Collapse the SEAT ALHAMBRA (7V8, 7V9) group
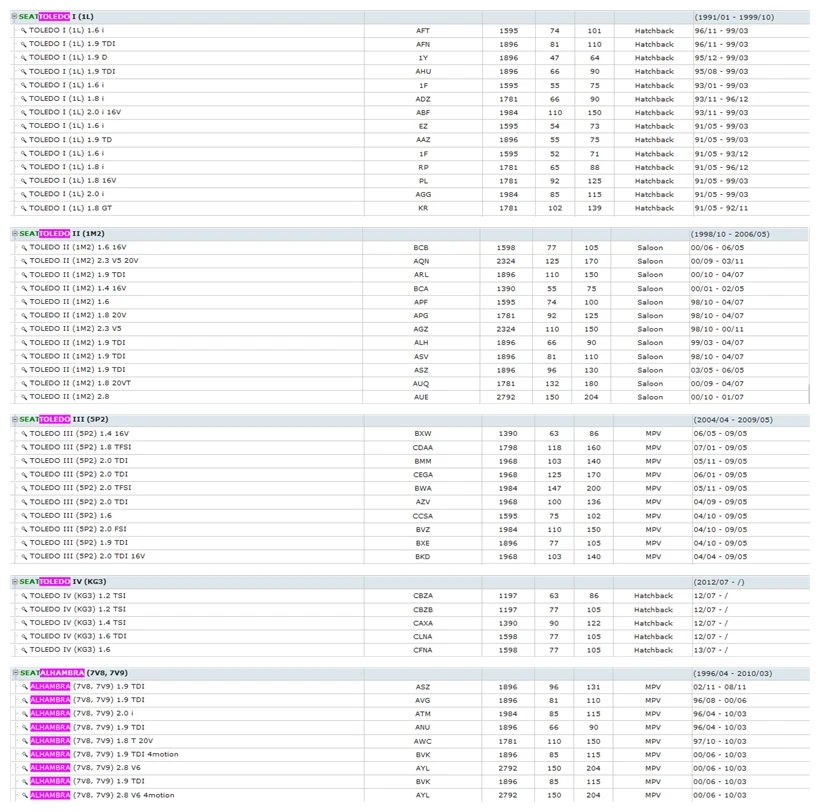 (15, 673)
